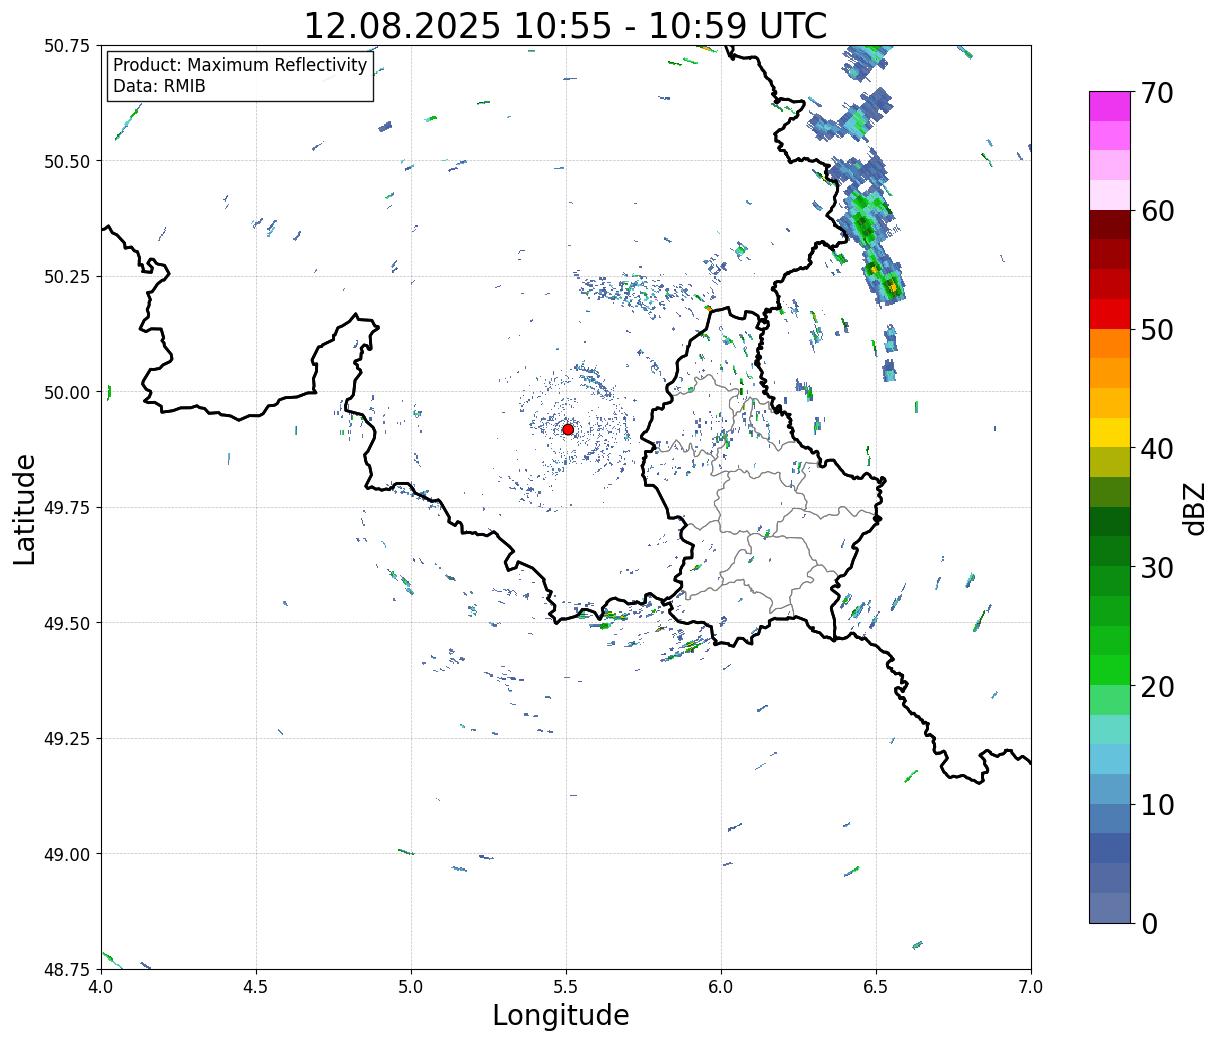
Task: Click the slate blue swatch at the colorbar bottom
Action: click(1110, 907)
